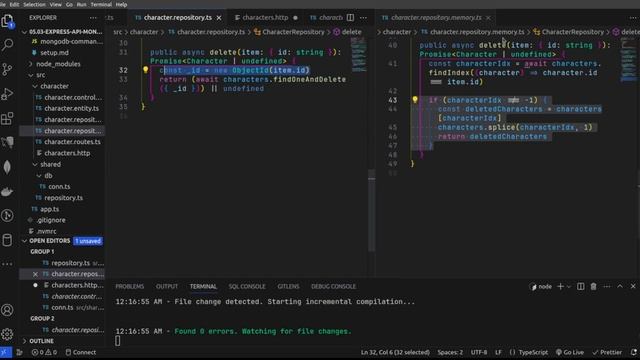Open the Extensions view
This screenshot has height=360, width=640.
[x=7, y=118]
